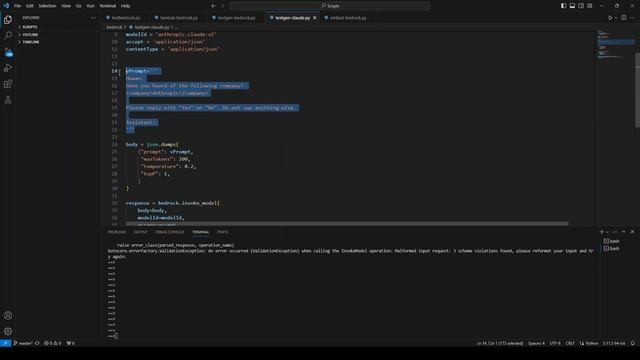This screenshot has width=640, height=360.
Task: Open the Help menu
Action: pos(125,6)
